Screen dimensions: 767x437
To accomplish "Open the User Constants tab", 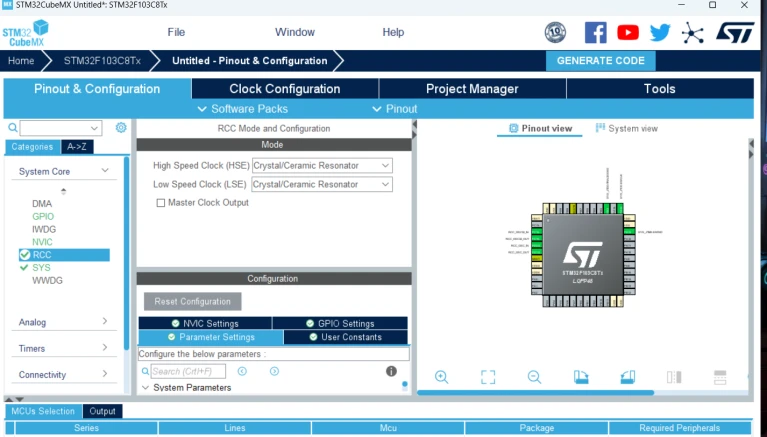I will pyautogui.click(x=345, y=337).
